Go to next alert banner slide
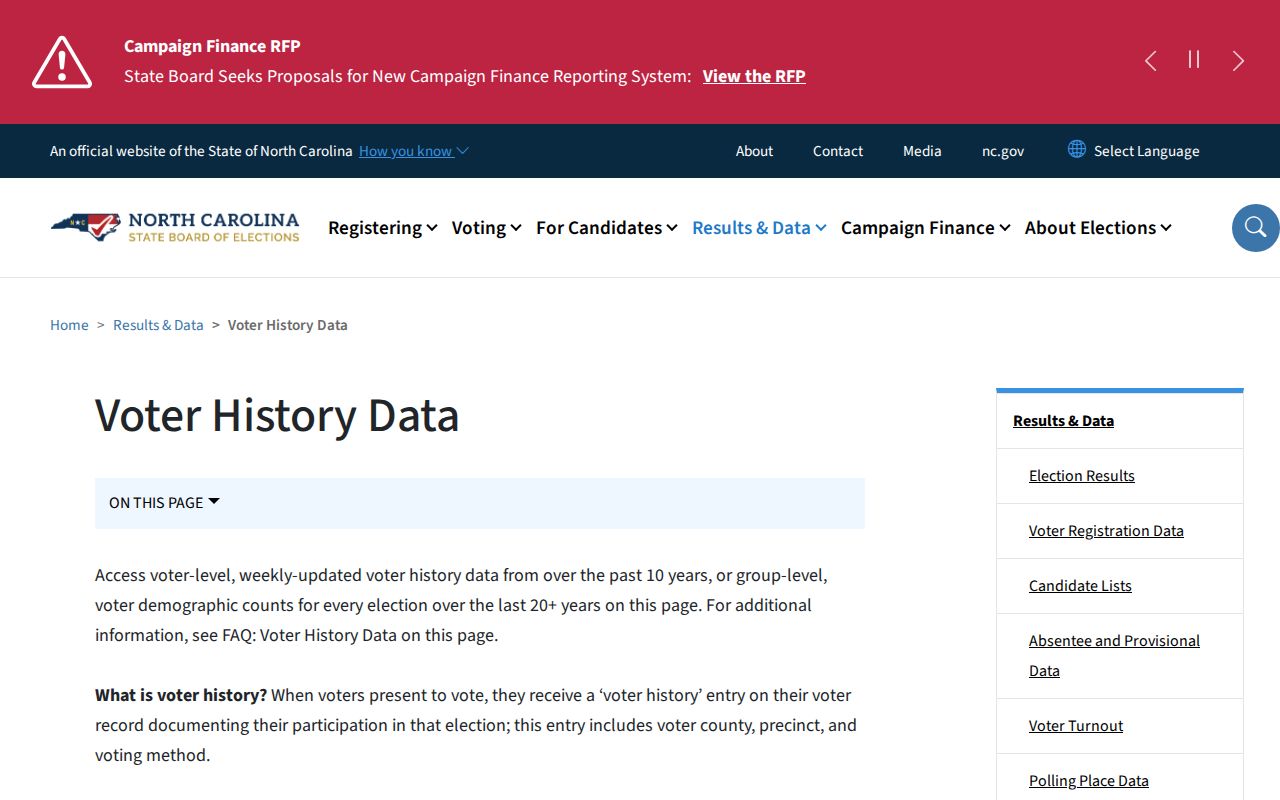Viewport: 1280px width, 800px height. (1238, 61)
